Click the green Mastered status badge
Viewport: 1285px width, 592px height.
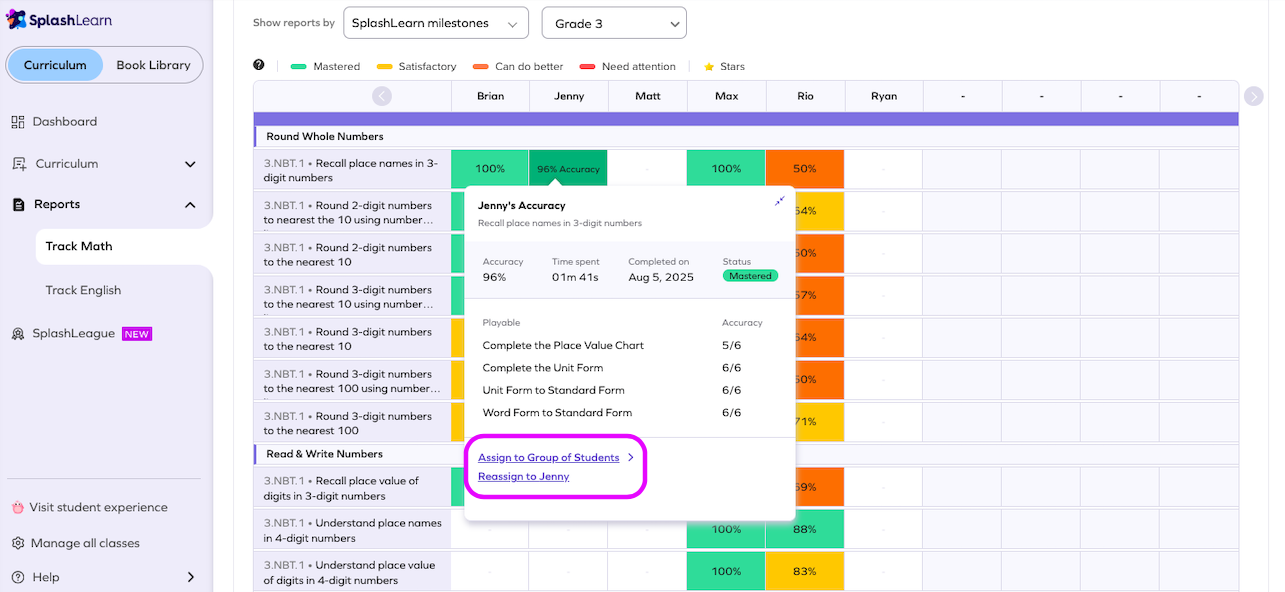(750, 276)
